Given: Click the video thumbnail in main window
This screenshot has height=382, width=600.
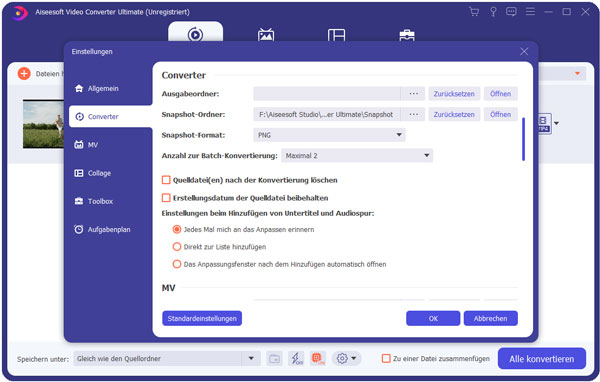Looking at the screenshot, I should (43, 124).
